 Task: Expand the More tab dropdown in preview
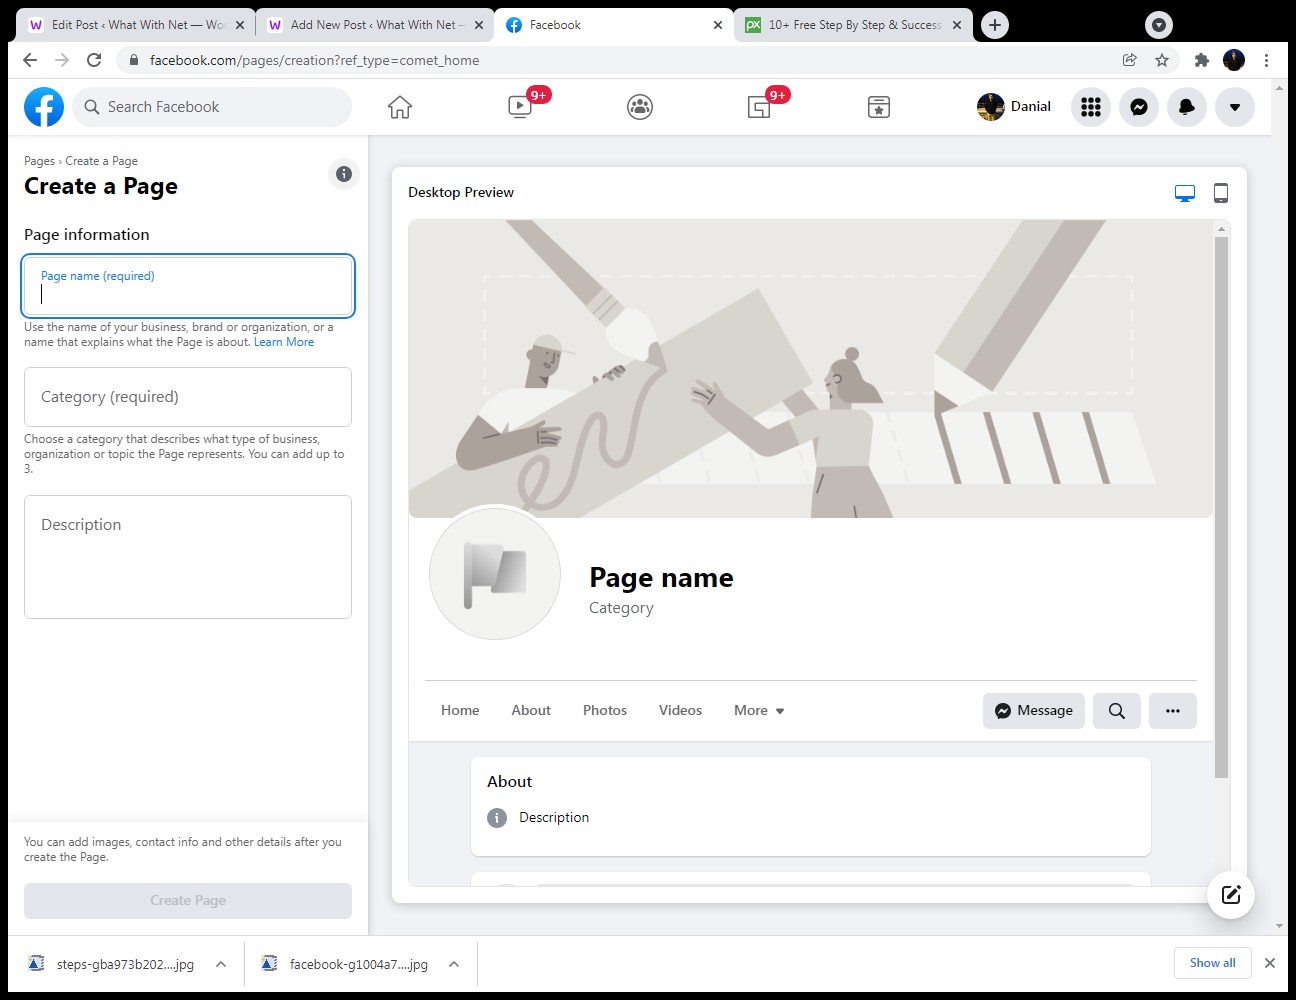pyautogui.click(x=758, y=710)
